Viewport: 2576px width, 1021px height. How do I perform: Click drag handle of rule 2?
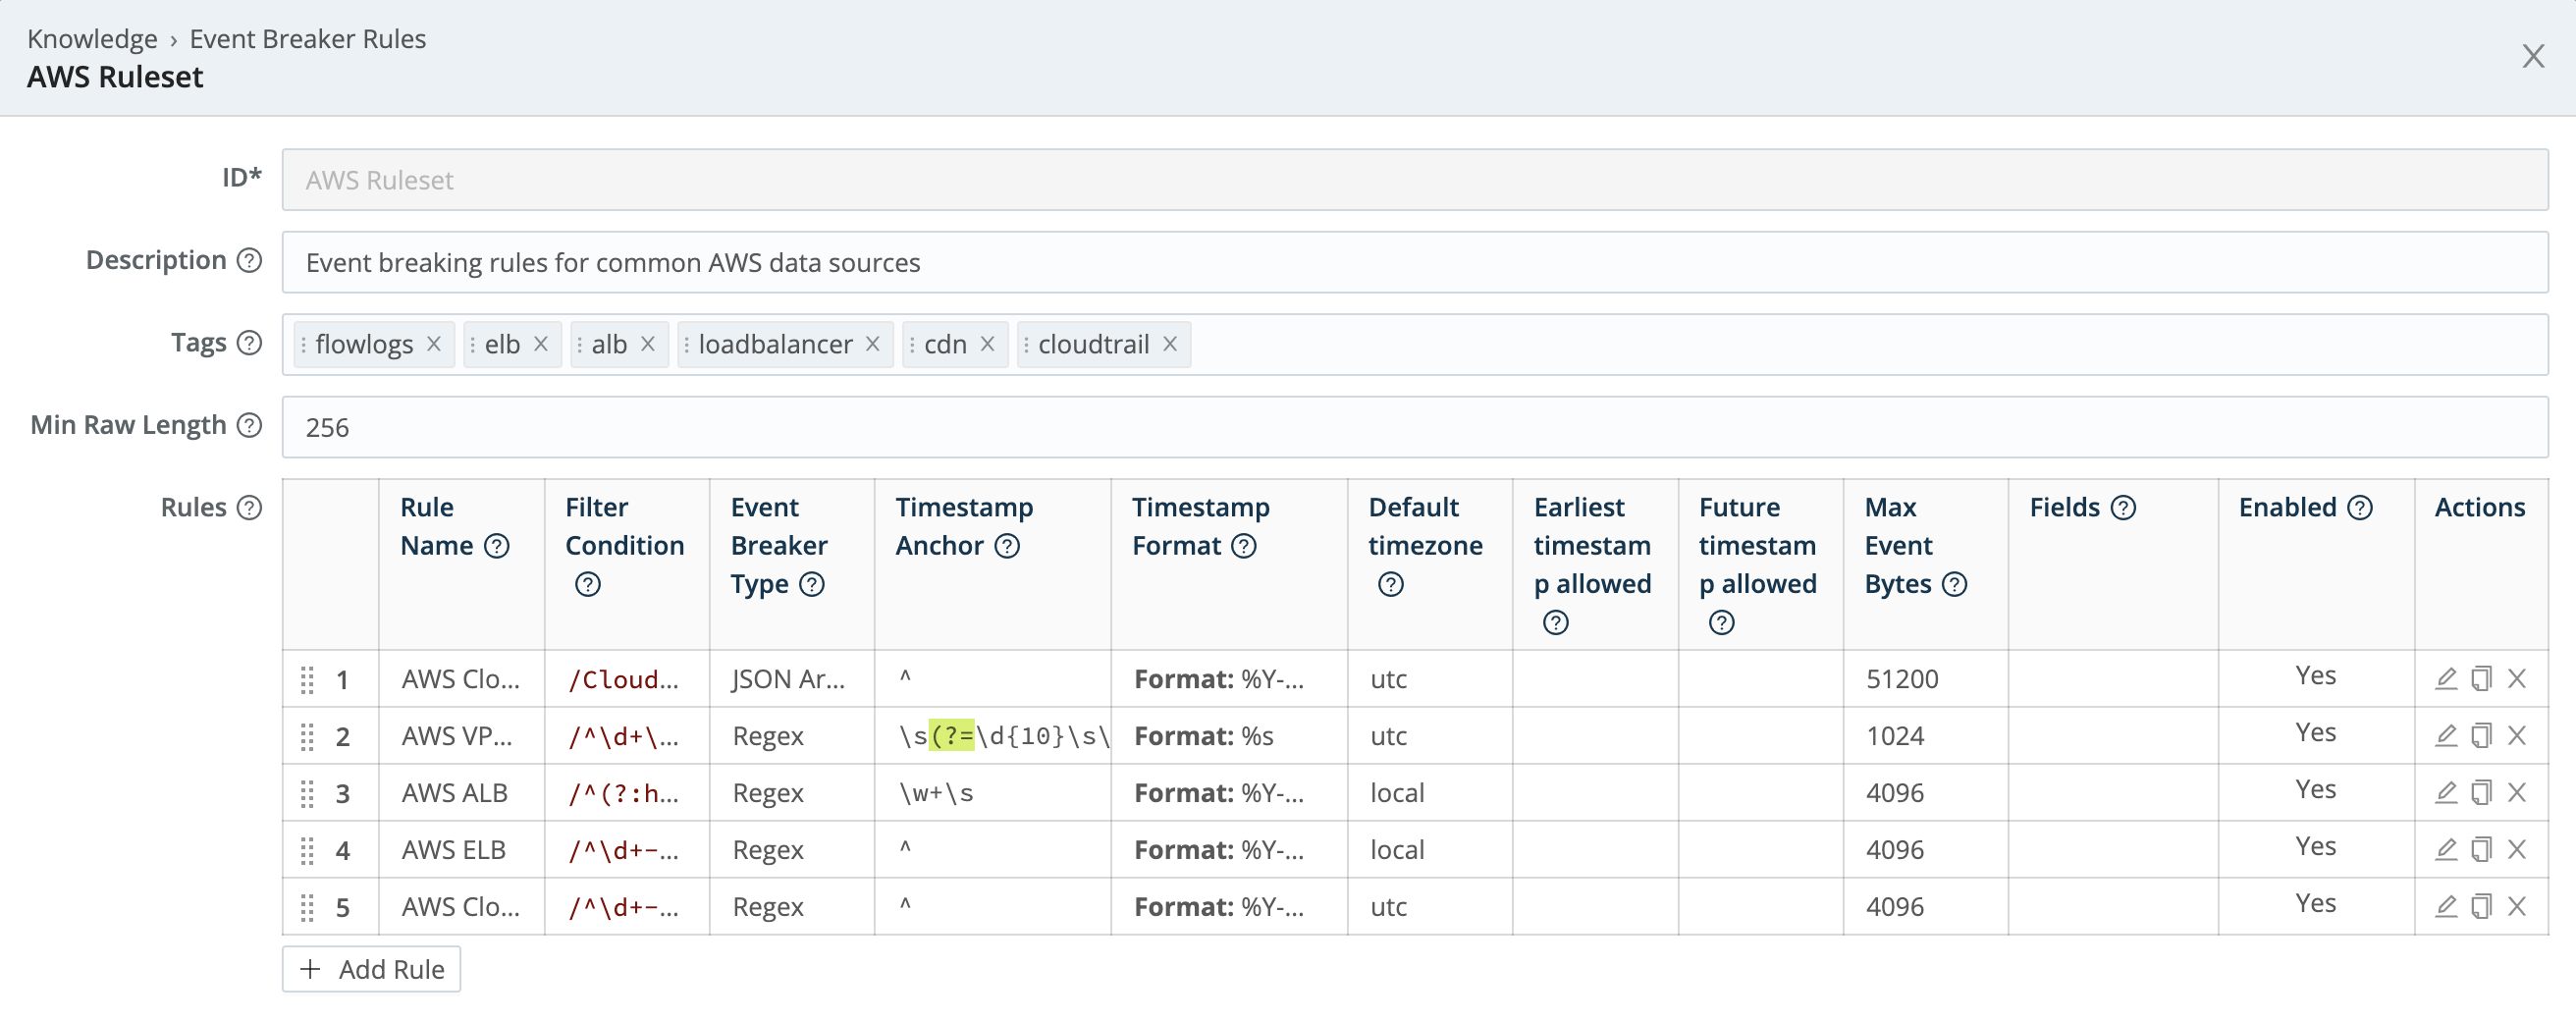click(x=307, y=736)
